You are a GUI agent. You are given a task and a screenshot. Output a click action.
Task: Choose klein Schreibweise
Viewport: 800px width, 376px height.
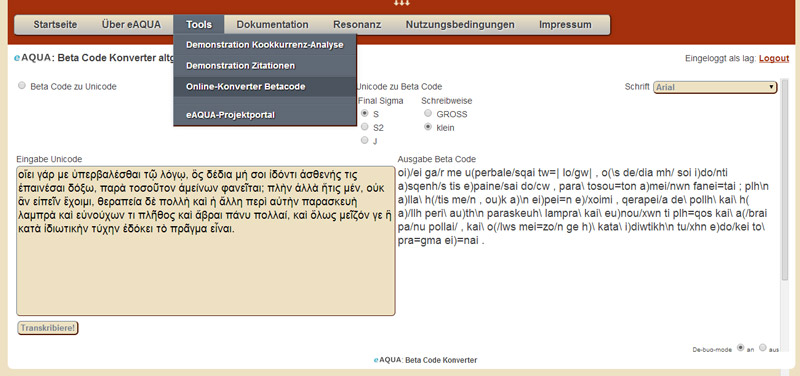tap(428, 127)
